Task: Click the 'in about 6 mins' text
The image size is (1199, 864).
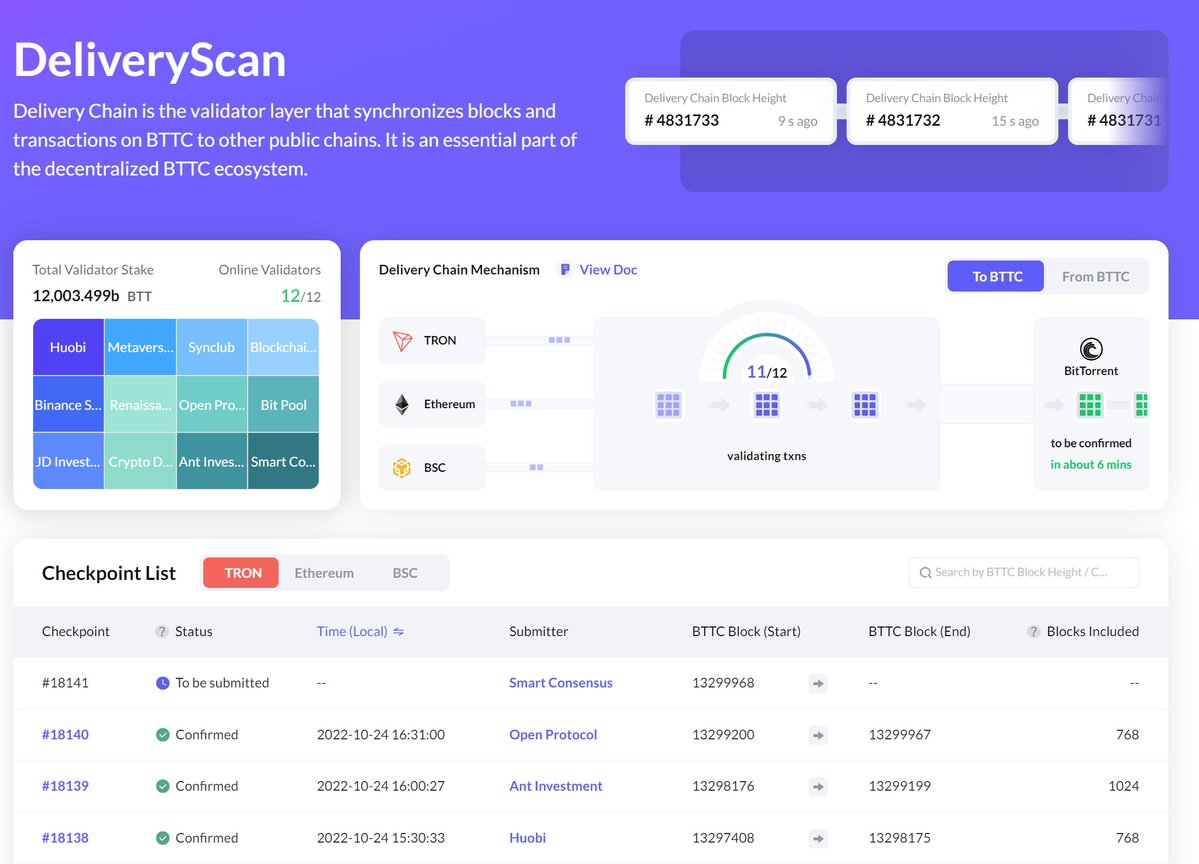Action: click(x=1090, y=464)
